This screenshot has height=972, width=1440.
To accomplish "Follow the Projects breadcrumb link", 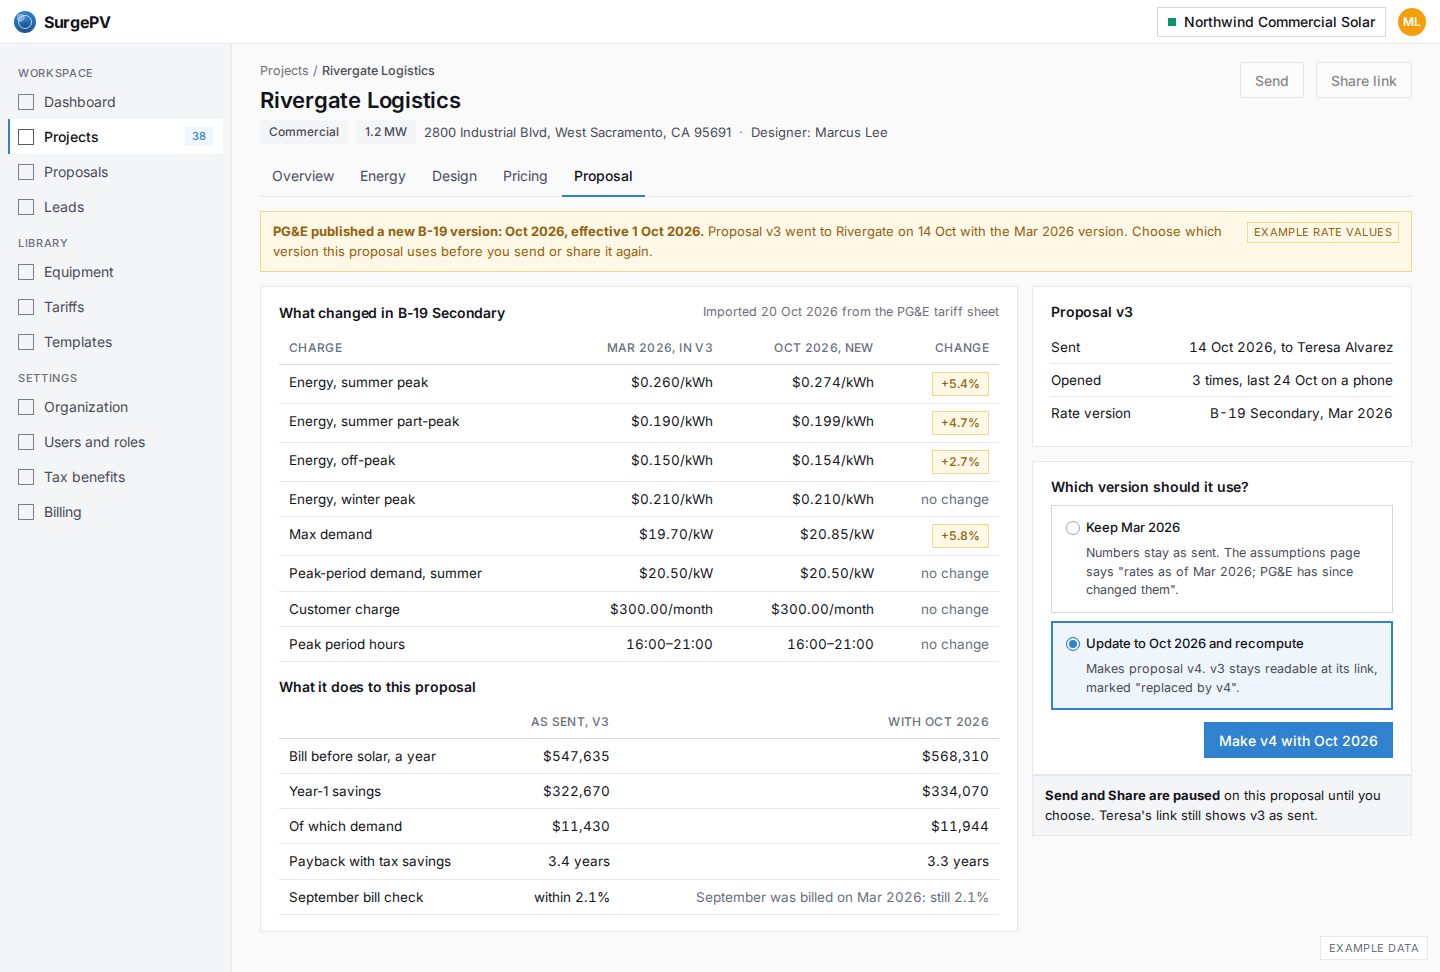I will tap(284, 71).
